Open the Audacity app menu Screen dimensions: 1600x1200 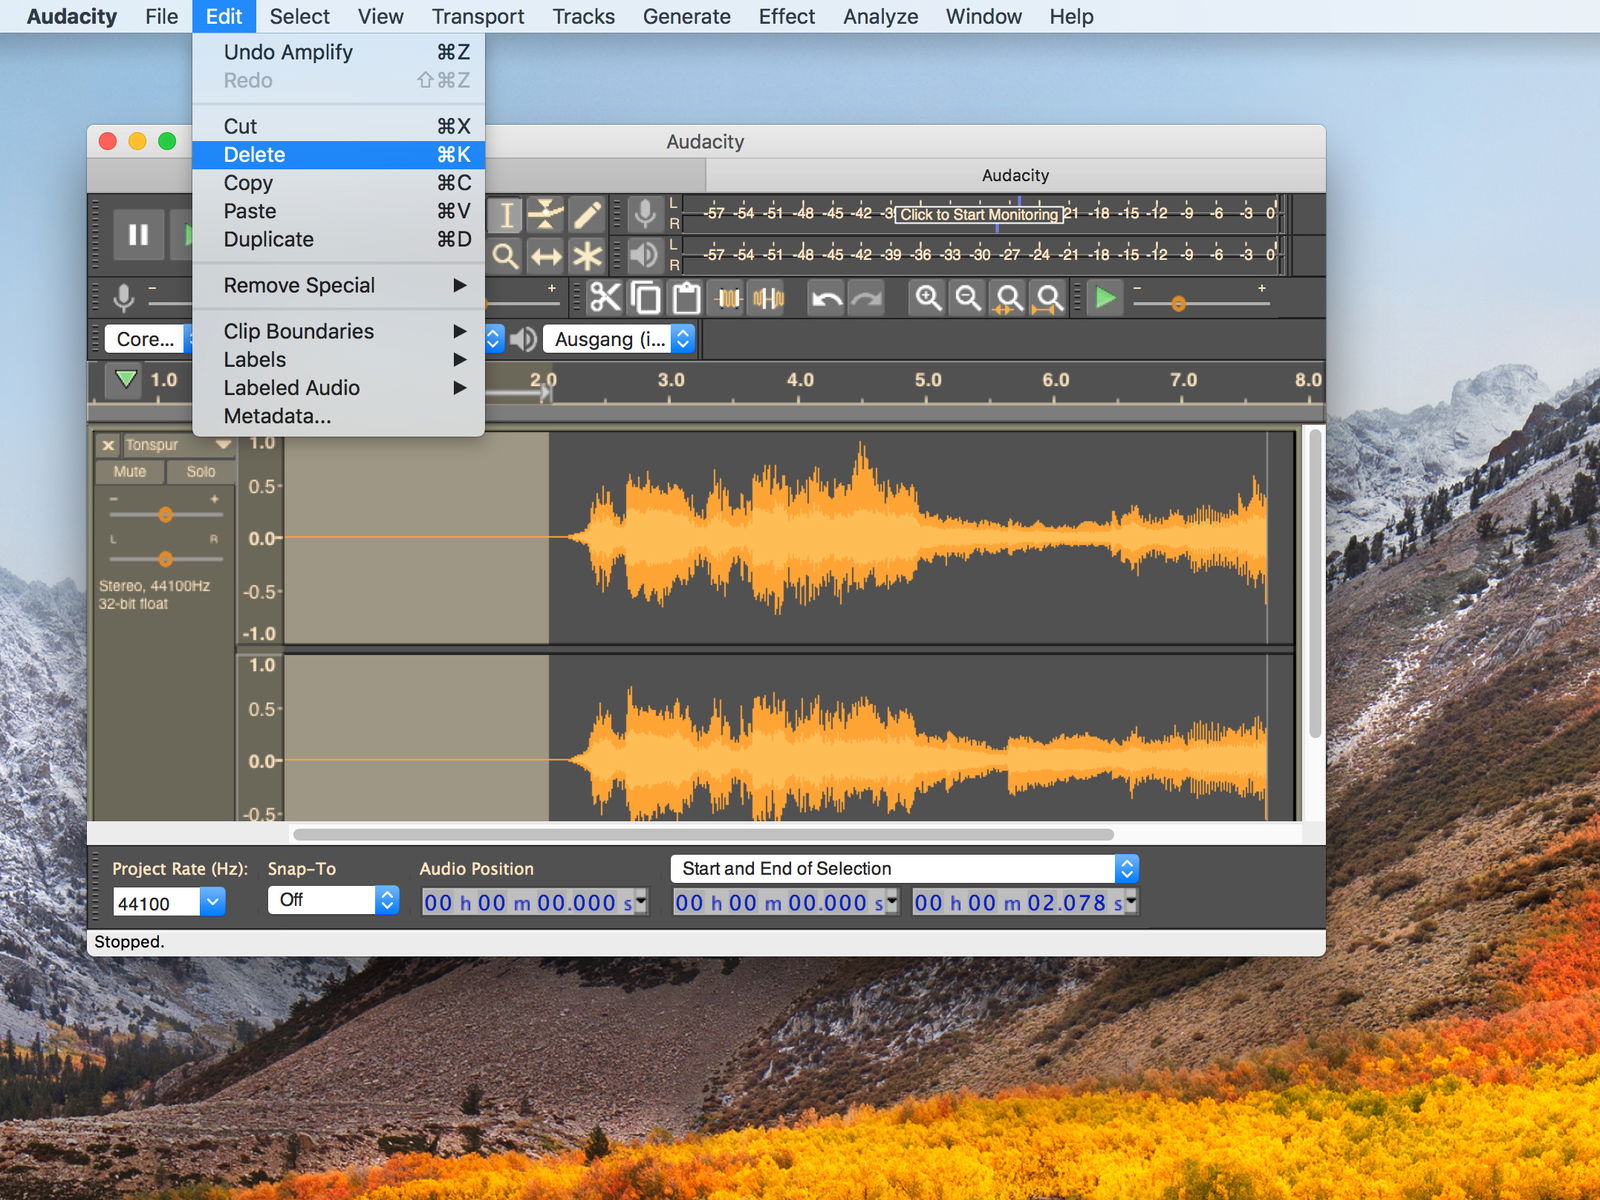pyautogui.click(x=71, y=16)
